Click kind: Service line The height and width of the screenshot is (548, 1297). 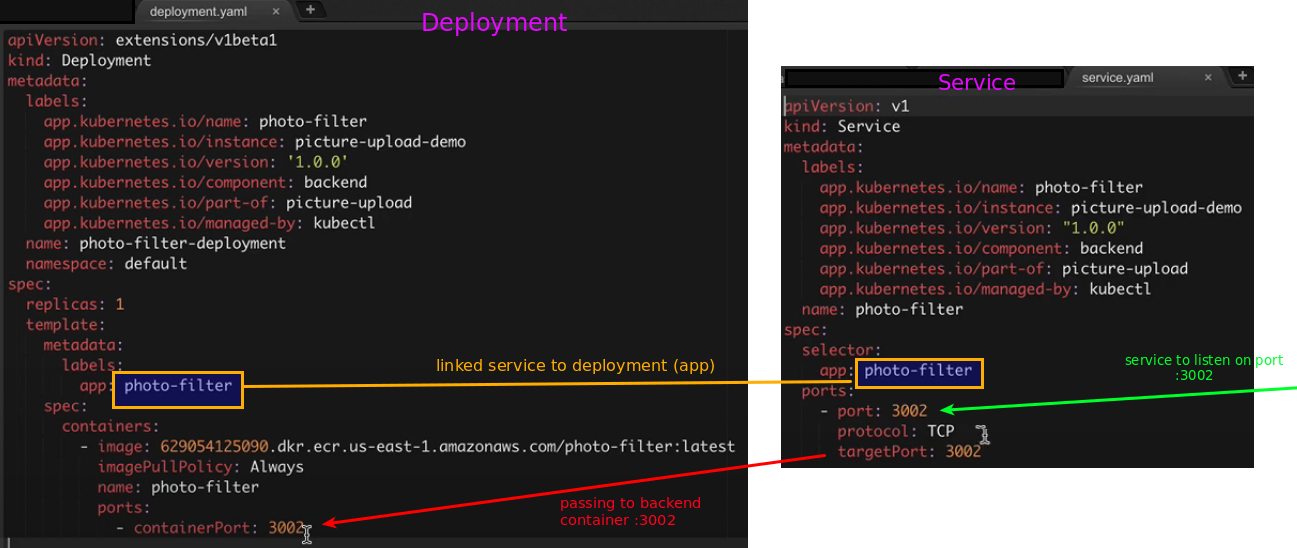[842, 127]
